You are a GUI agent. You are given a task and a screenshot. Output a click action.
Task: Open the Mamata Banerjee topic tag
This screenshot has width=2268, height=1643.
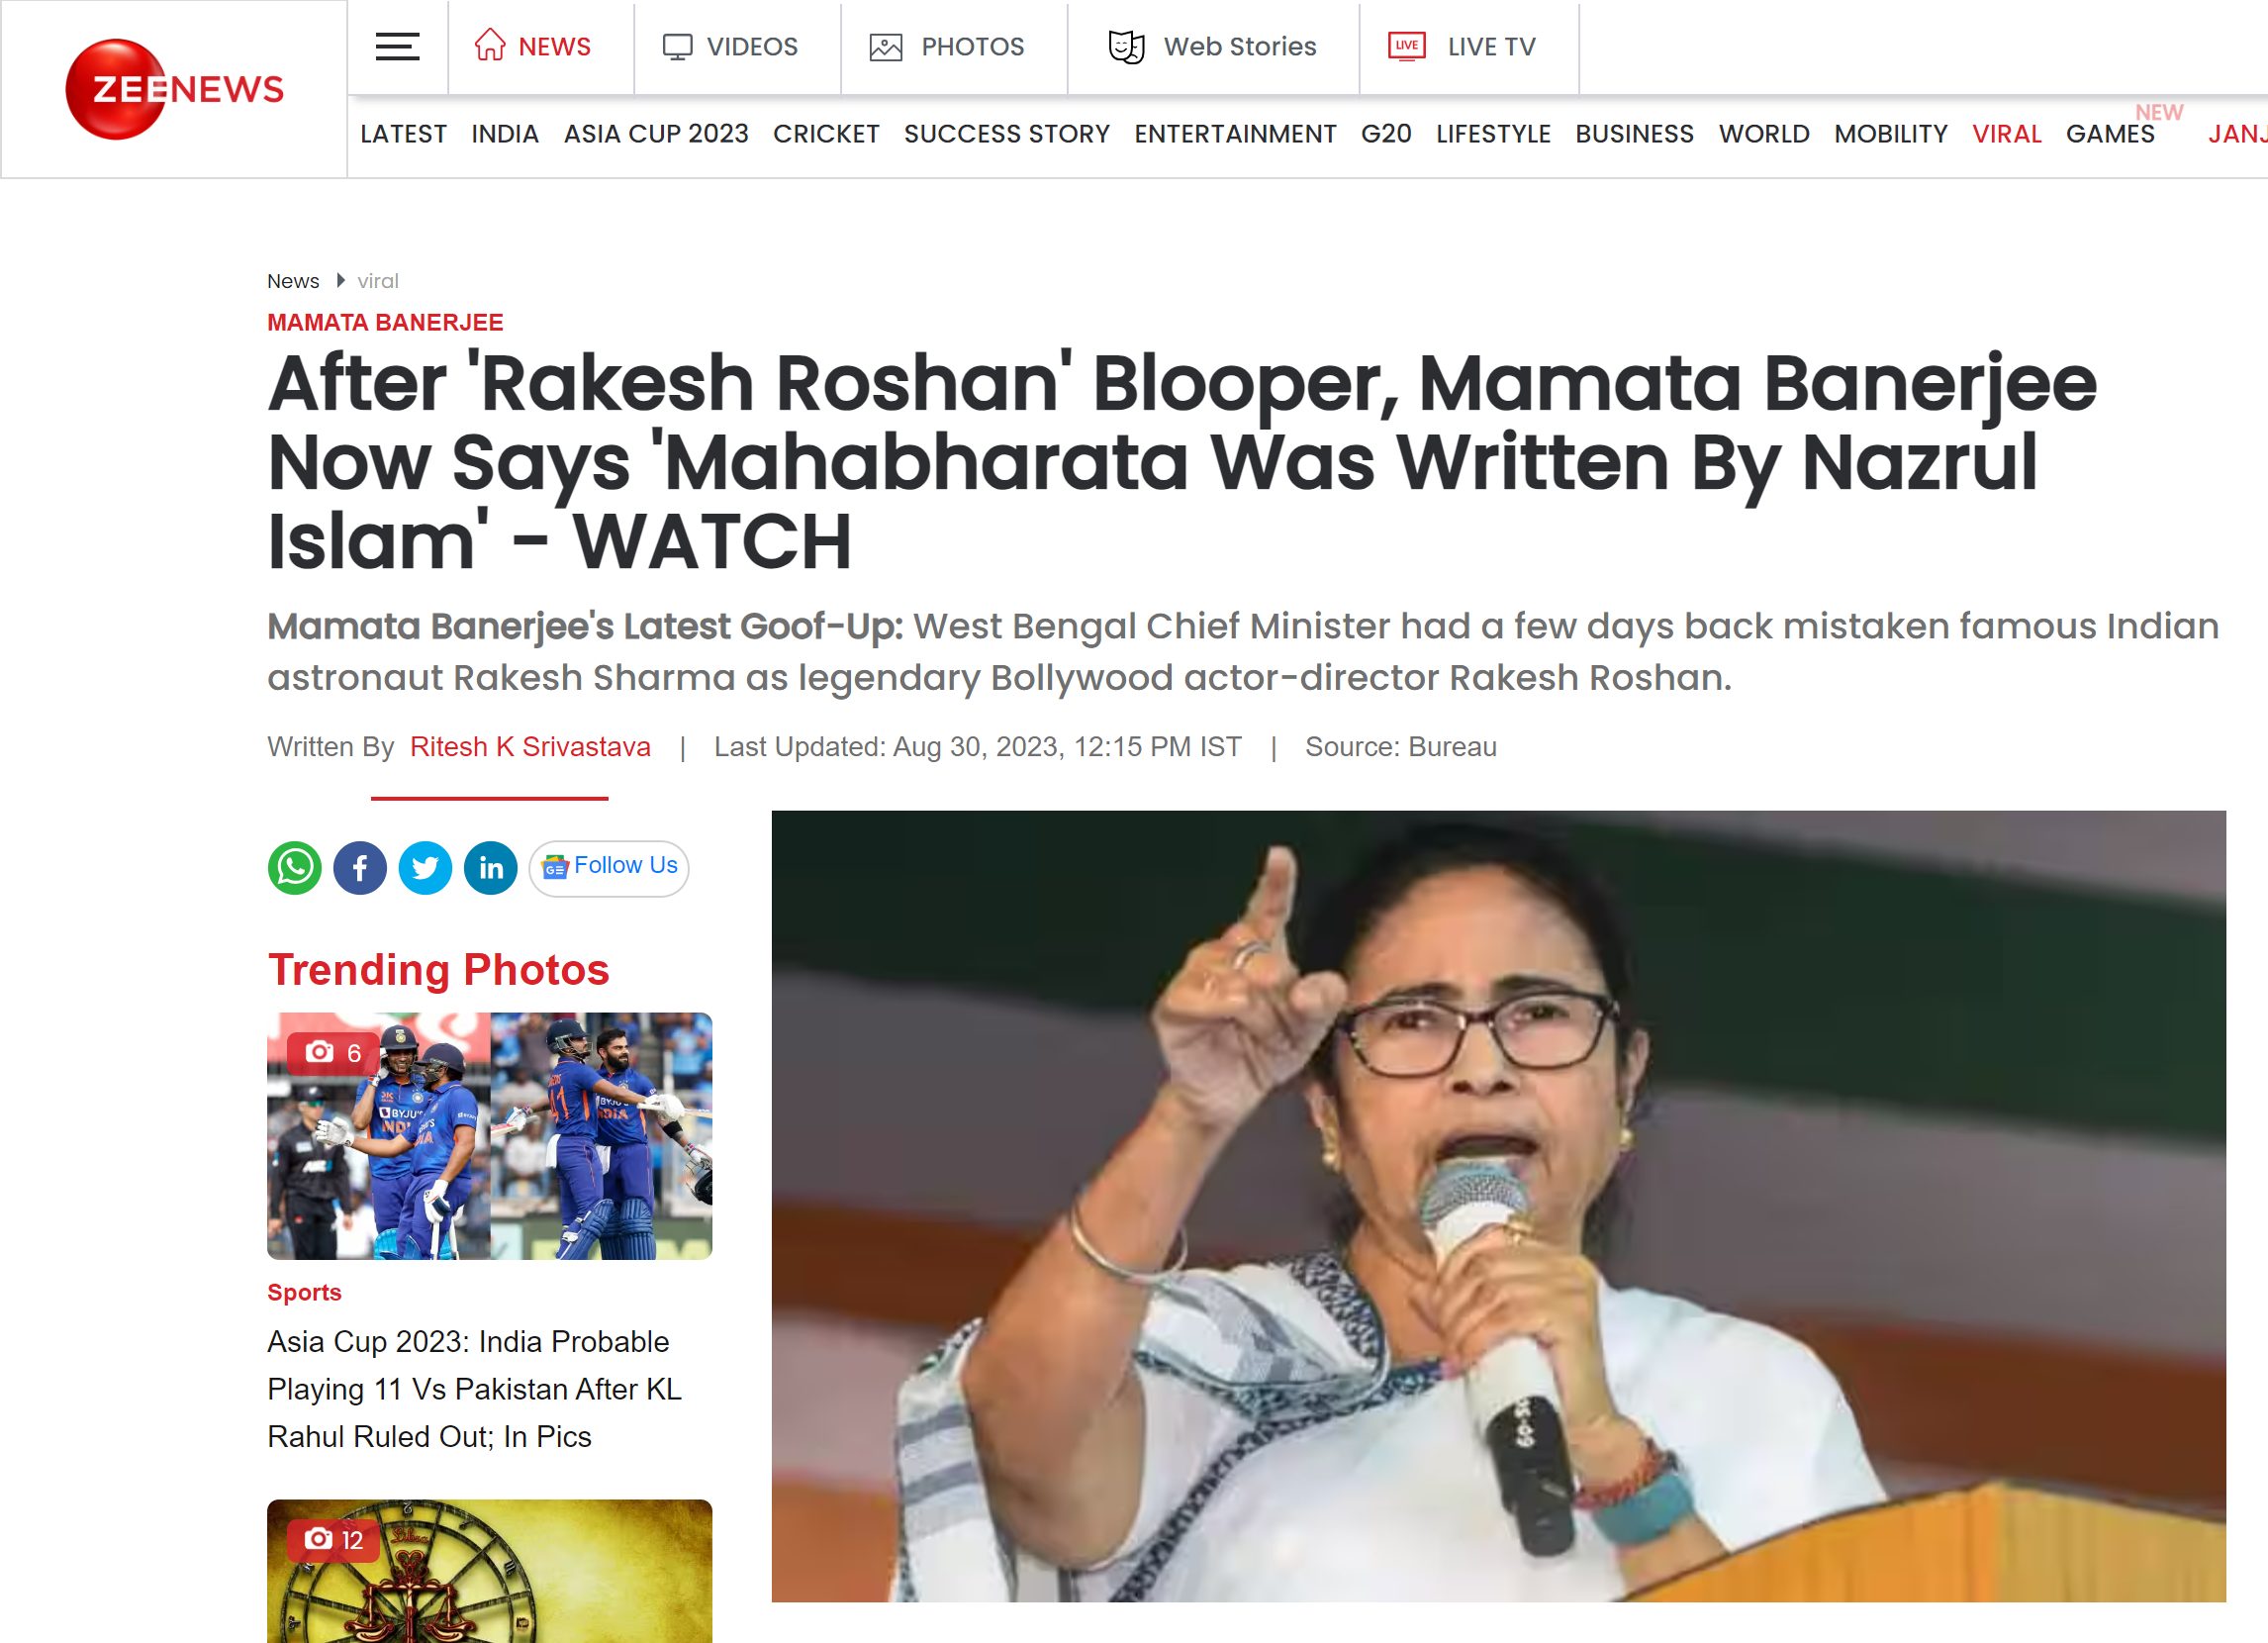(385, 322)
